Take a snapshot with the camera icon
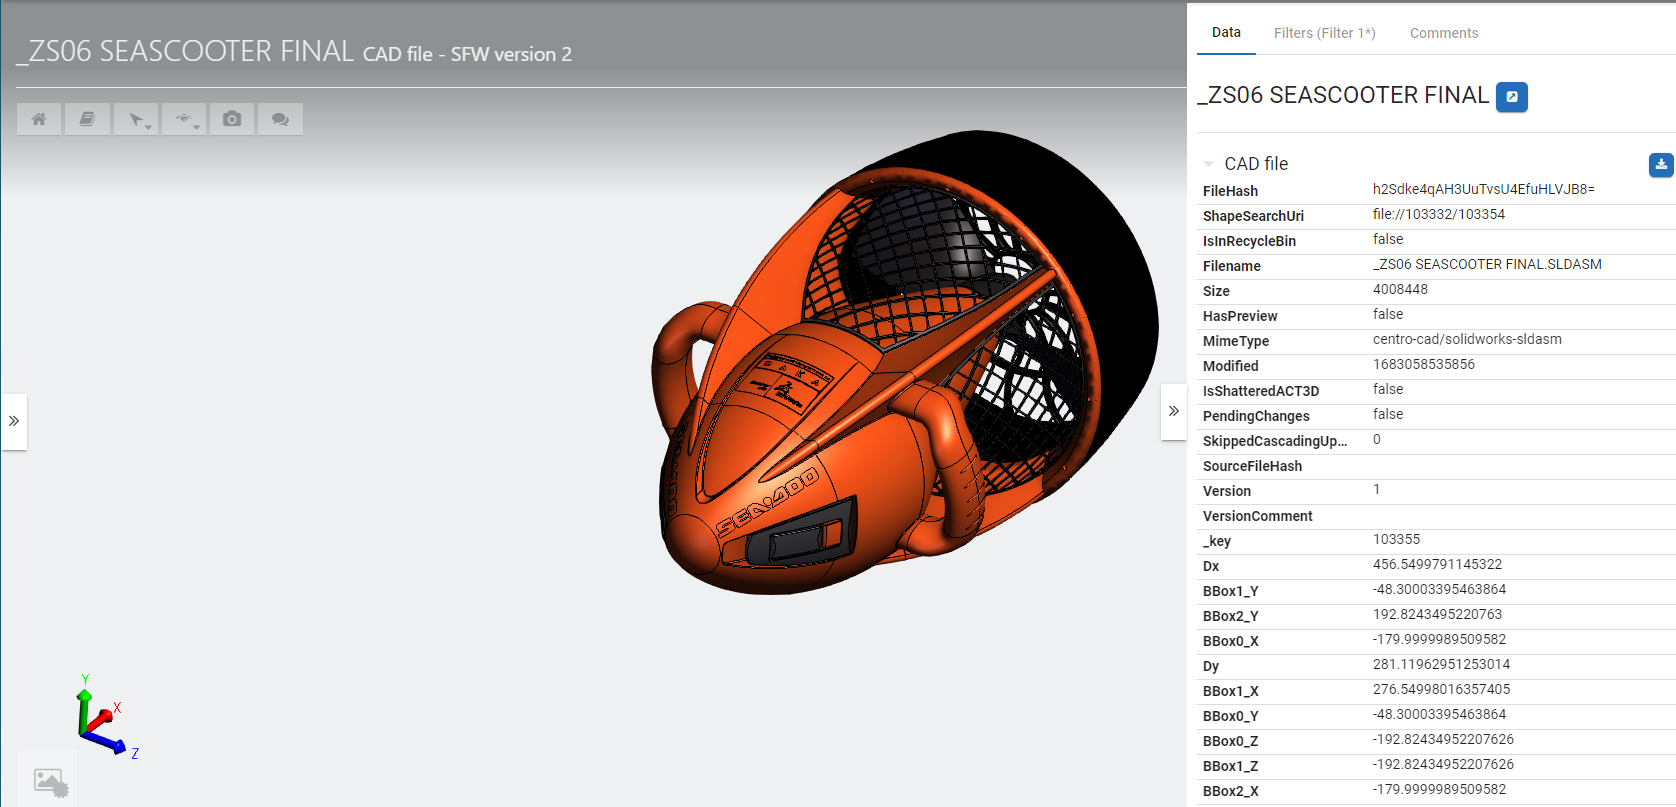This screenshot has width=1676, height=807. point(232,119)
